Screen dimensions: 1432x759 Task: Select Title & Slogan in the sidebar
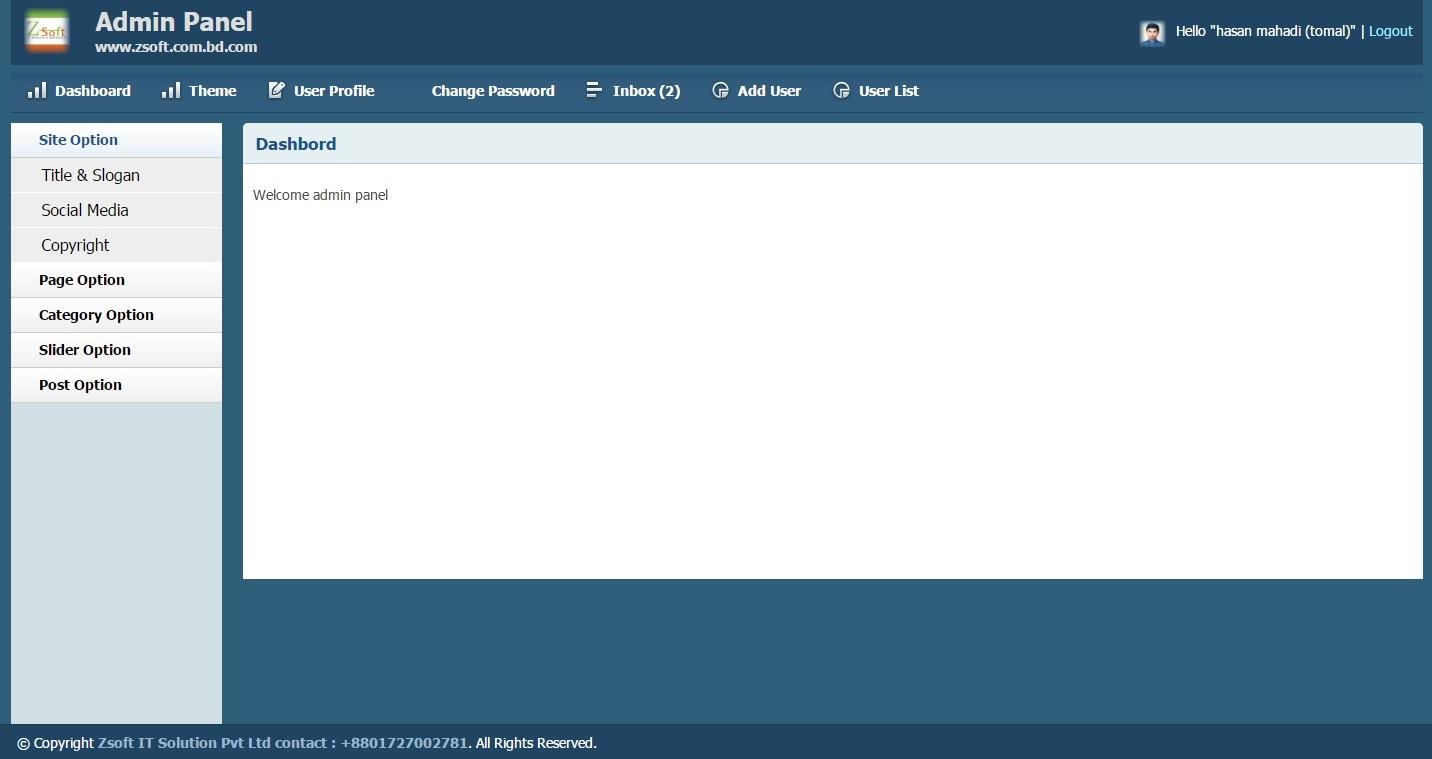click(90, 175)
